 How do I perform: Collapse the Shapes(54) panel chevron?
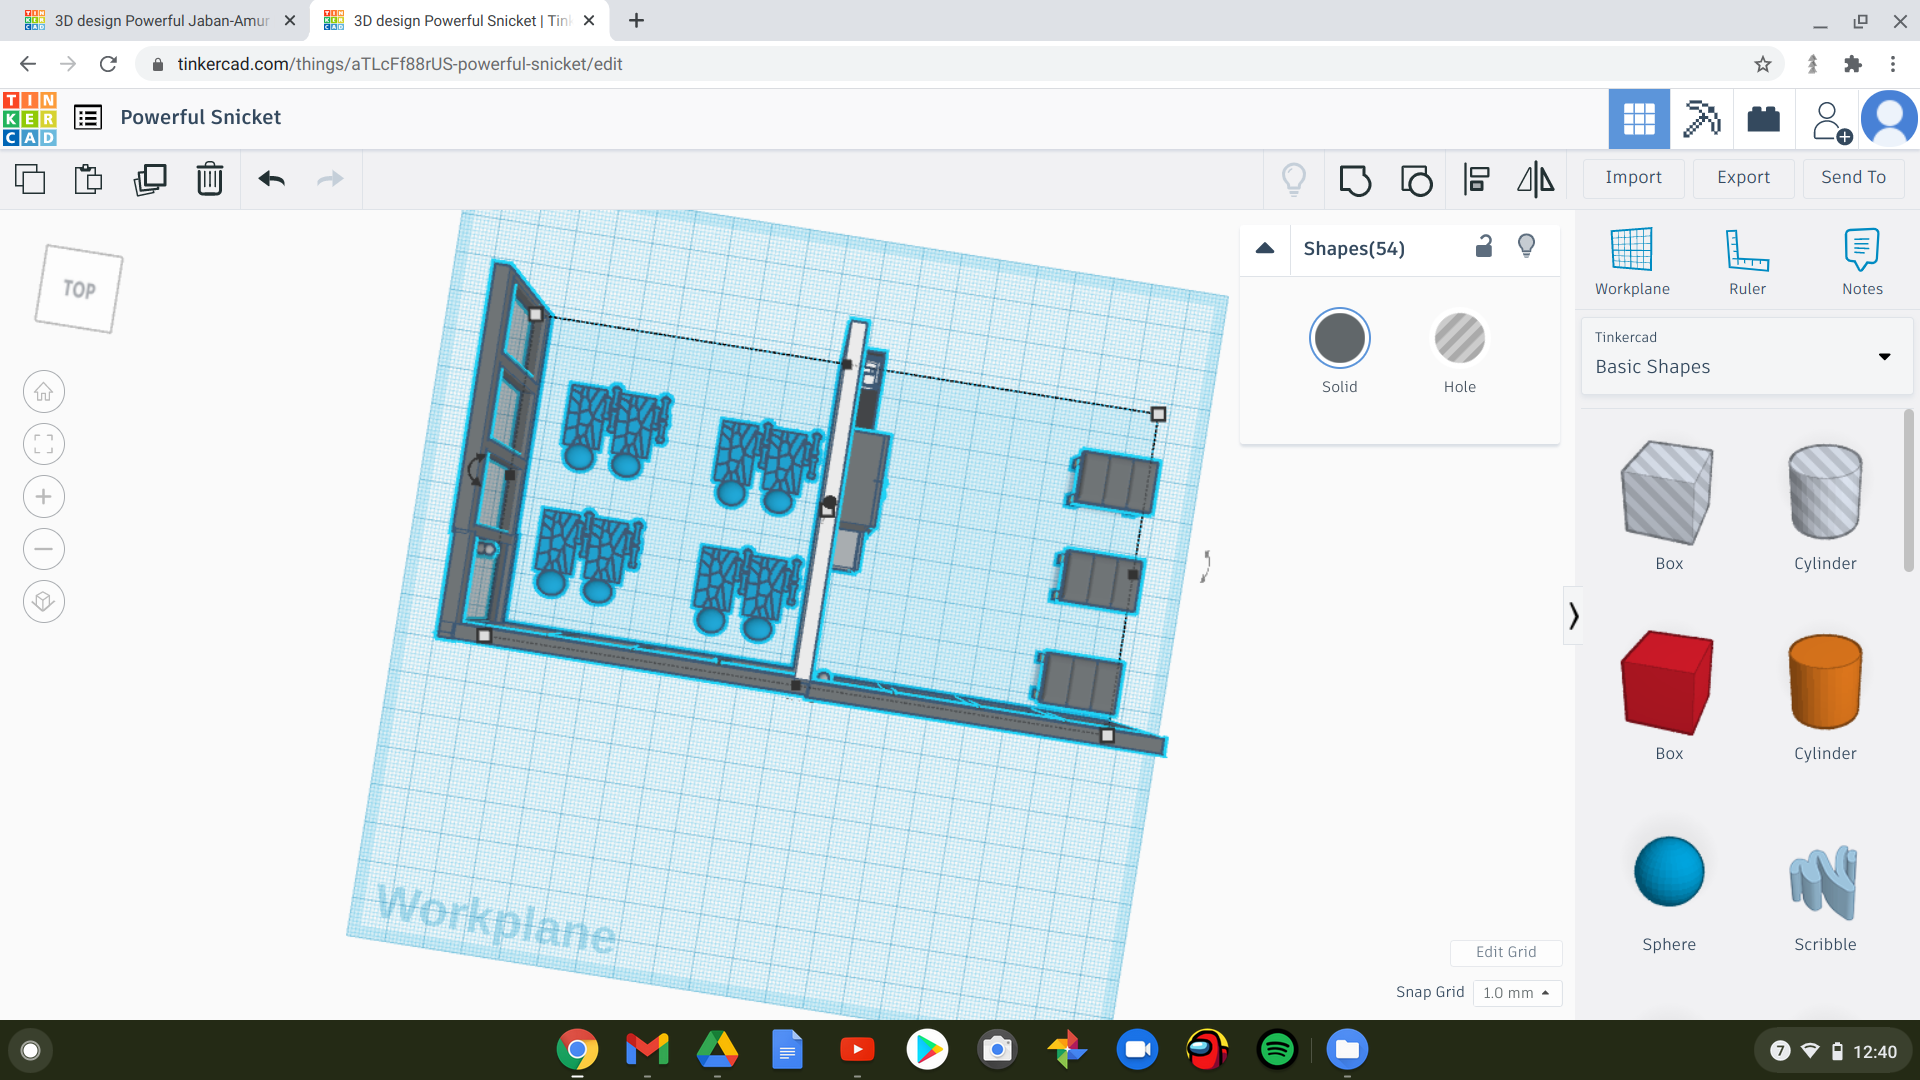point(1265,247)
